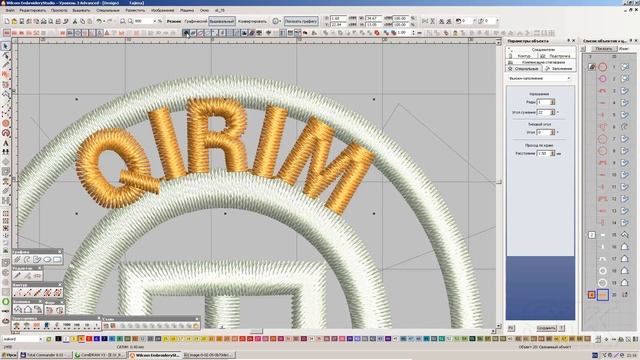Image resolution: width=640 pixels, height=360 pixels.
Task: Open the Файл menu
Action: pyautogui.click(x=10, y=10)
